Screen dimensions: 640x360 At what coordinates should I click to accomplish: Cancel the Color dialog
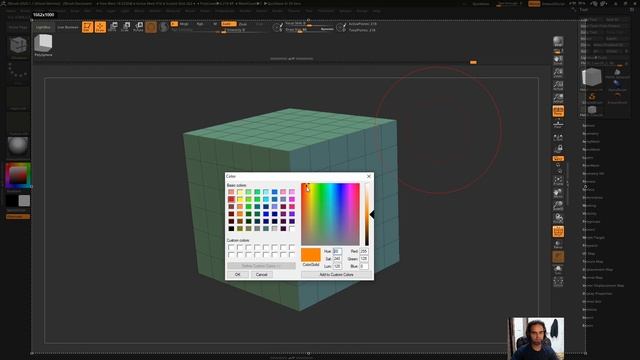261,275
